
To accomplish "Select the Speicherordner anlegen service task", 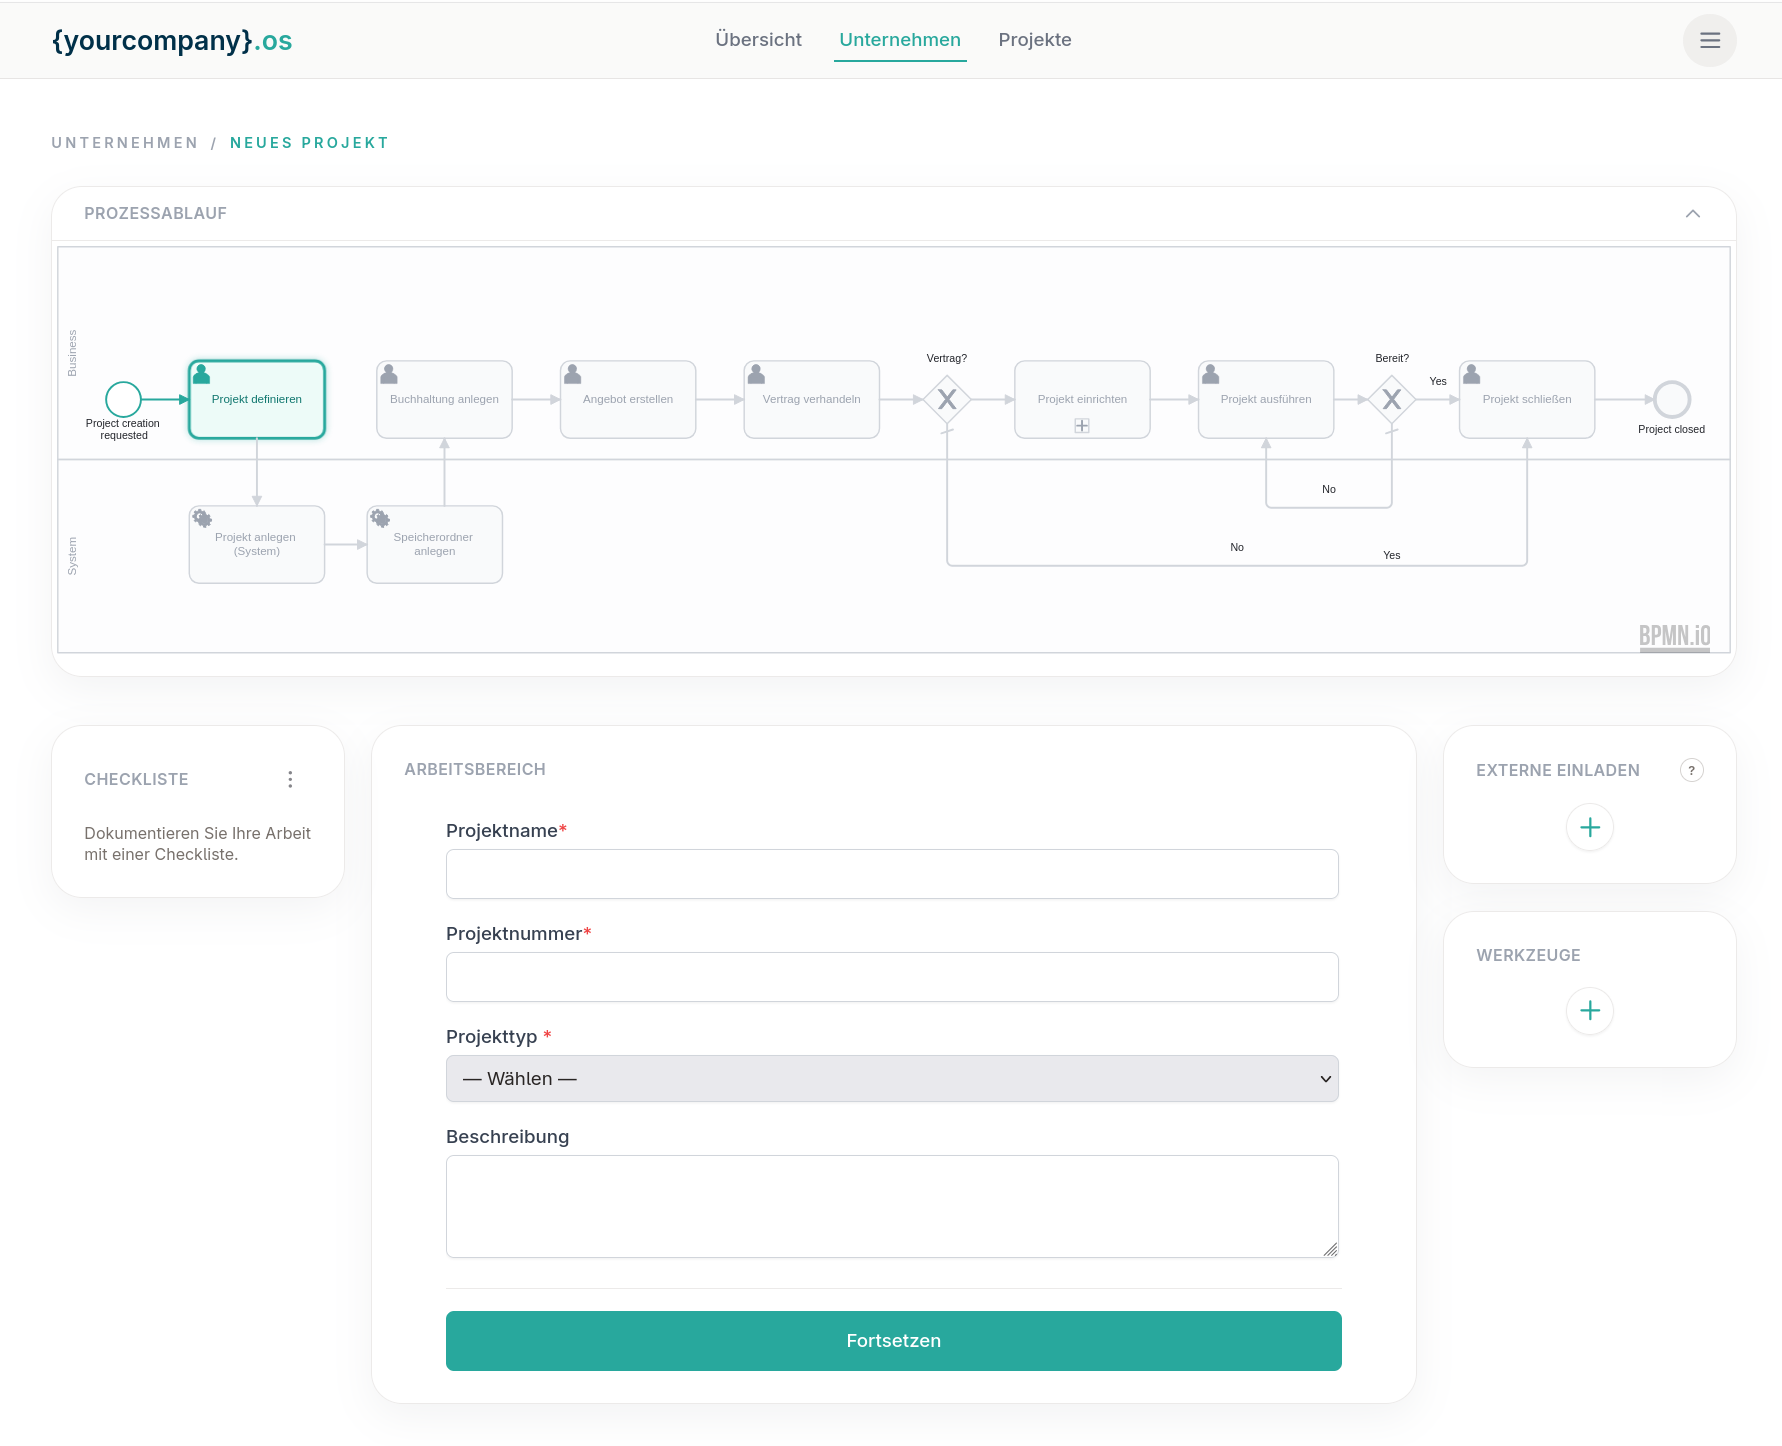I will click(434, 544).
